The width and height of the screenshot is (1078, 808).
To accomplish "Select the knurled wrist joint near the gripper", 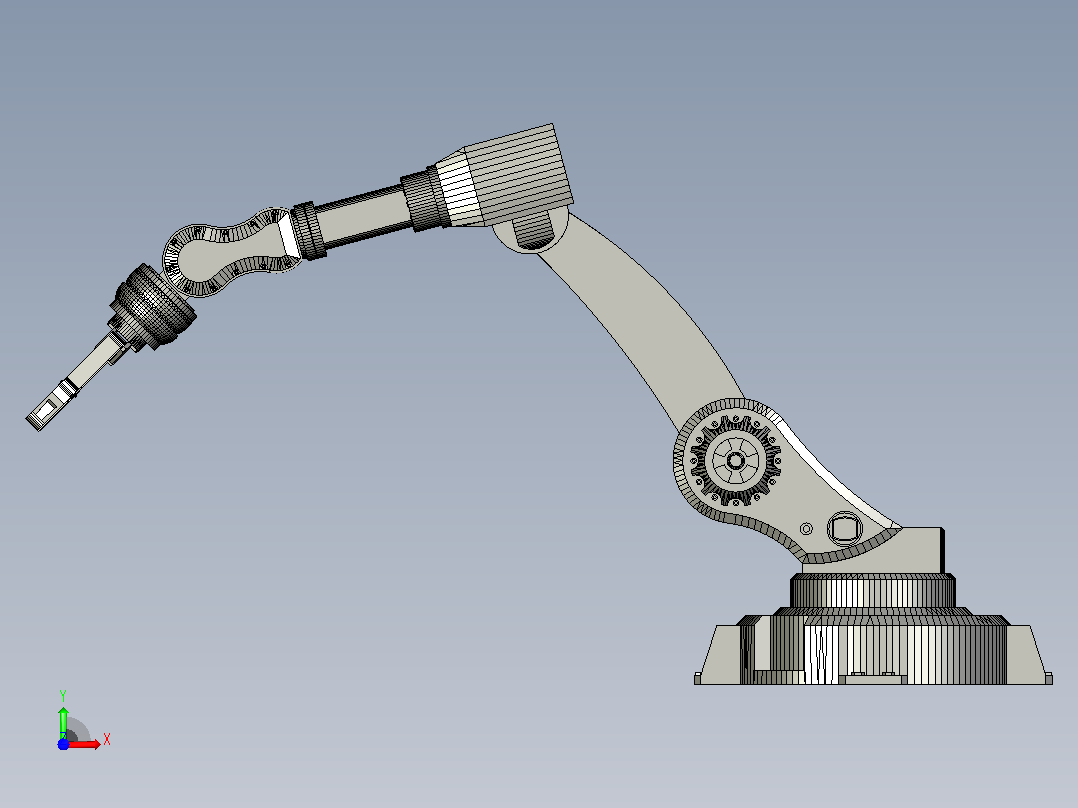I will point(155,305).
